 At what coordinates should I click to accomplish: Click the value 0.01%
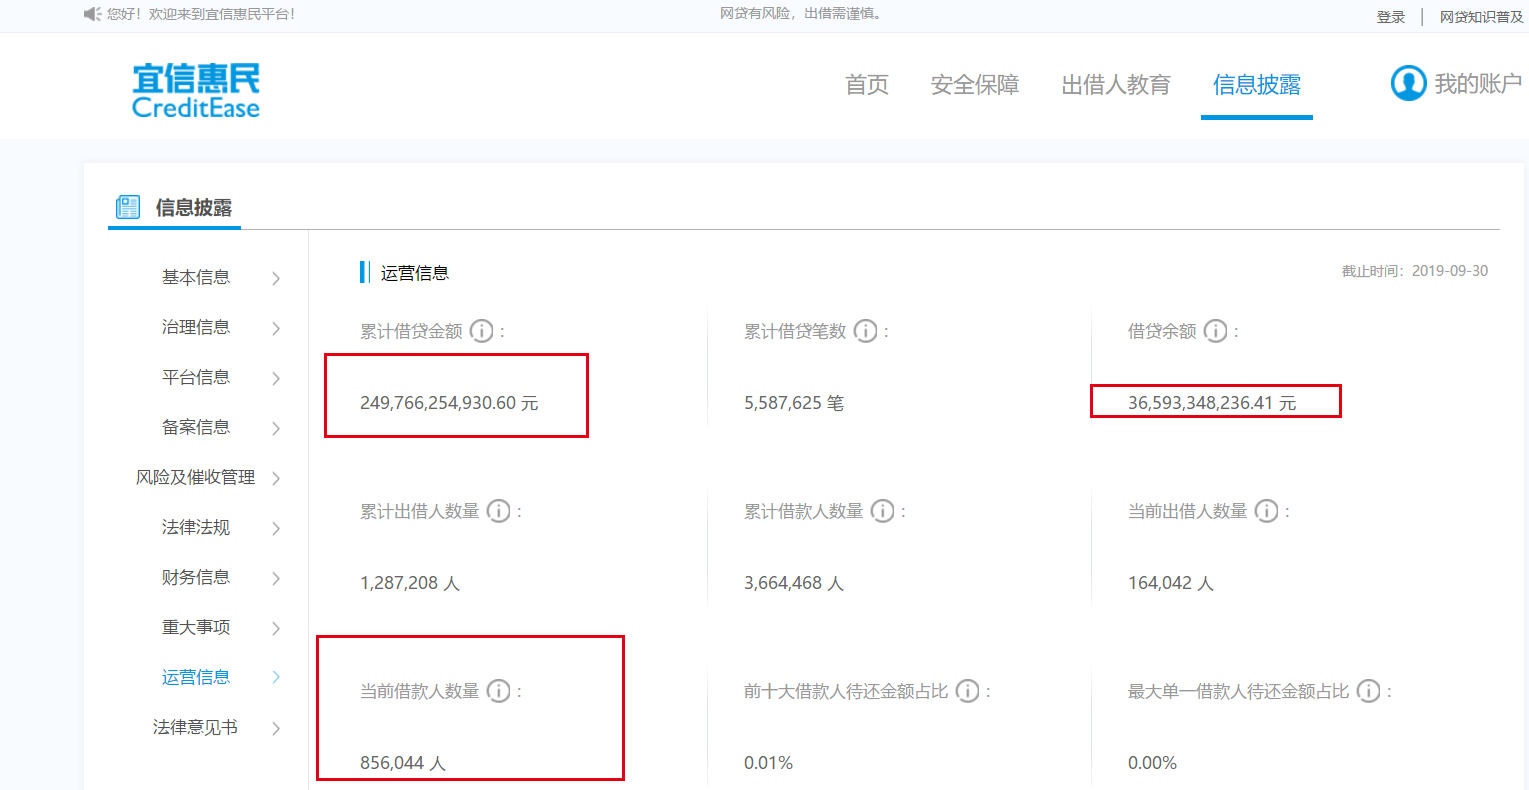click(x=768, y=763)
